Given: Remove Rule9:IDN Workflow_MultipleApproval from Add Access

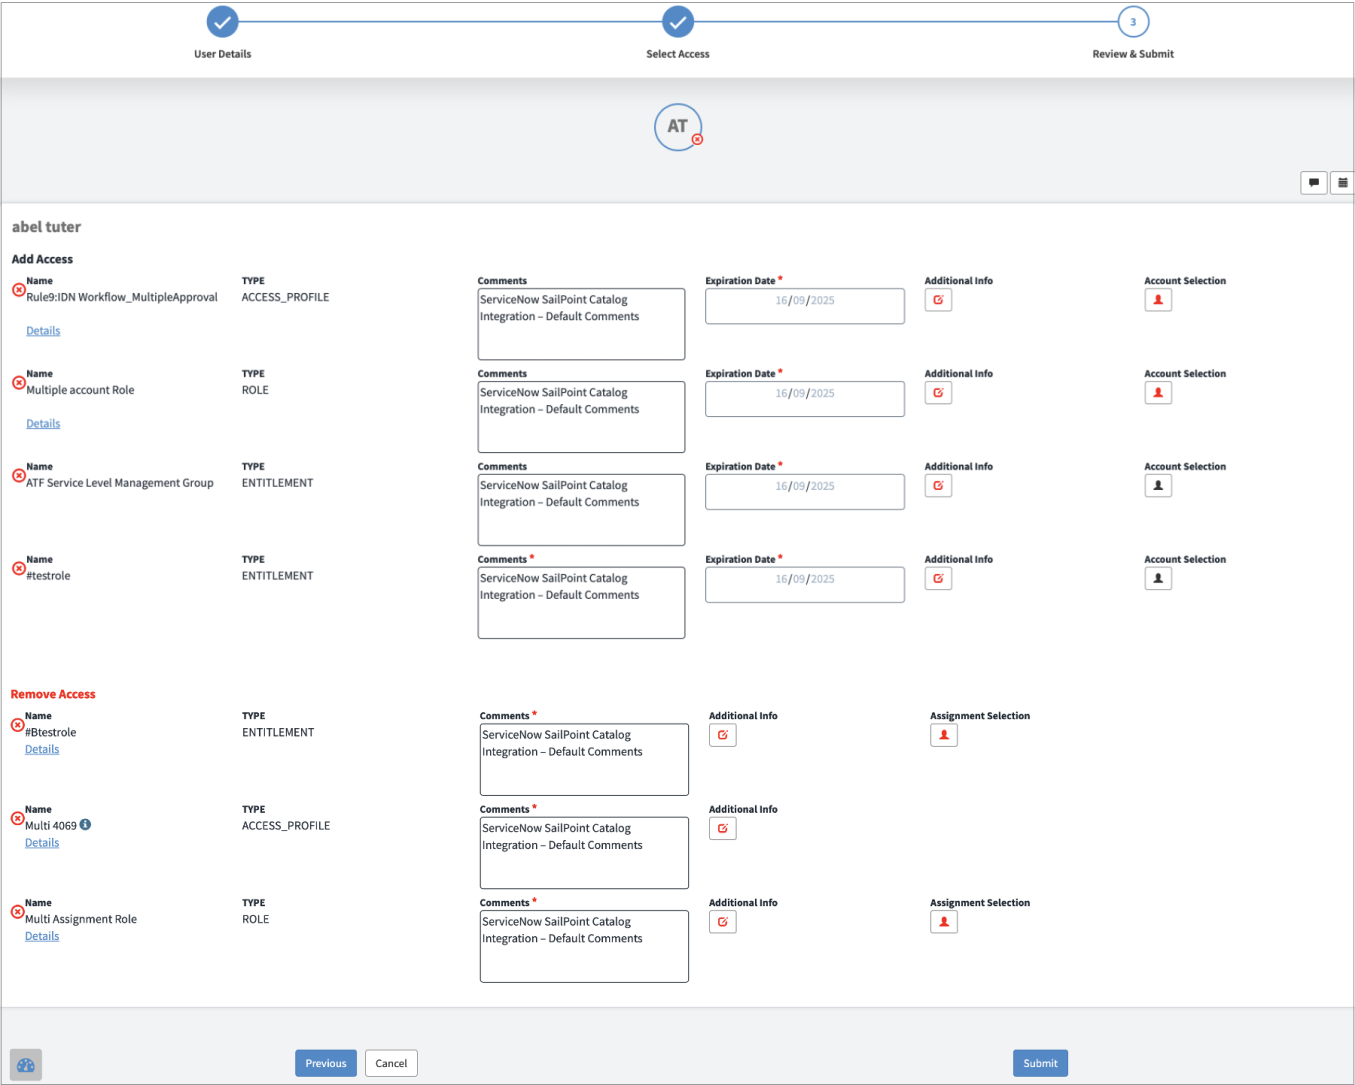Looking at the screenshot, I should 18,290.
